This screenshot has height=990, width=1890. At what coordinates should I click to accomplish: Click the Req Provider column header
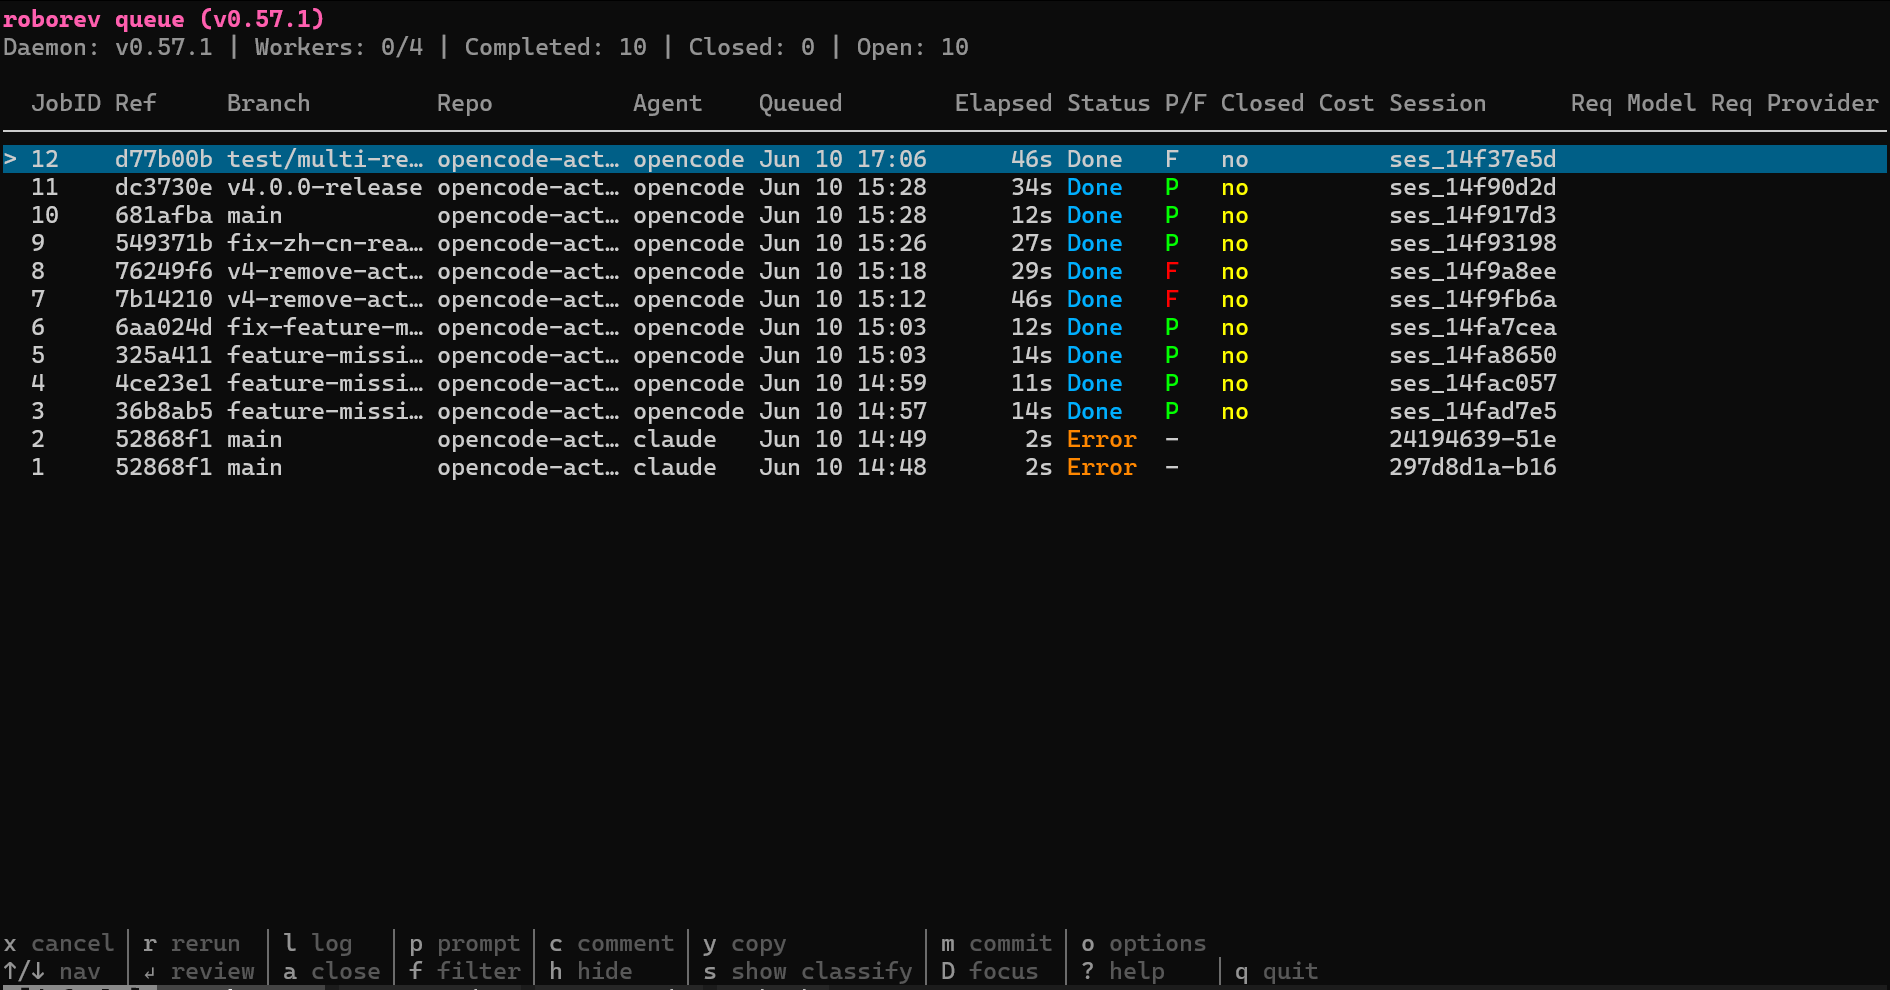(x=1794, y=103)
